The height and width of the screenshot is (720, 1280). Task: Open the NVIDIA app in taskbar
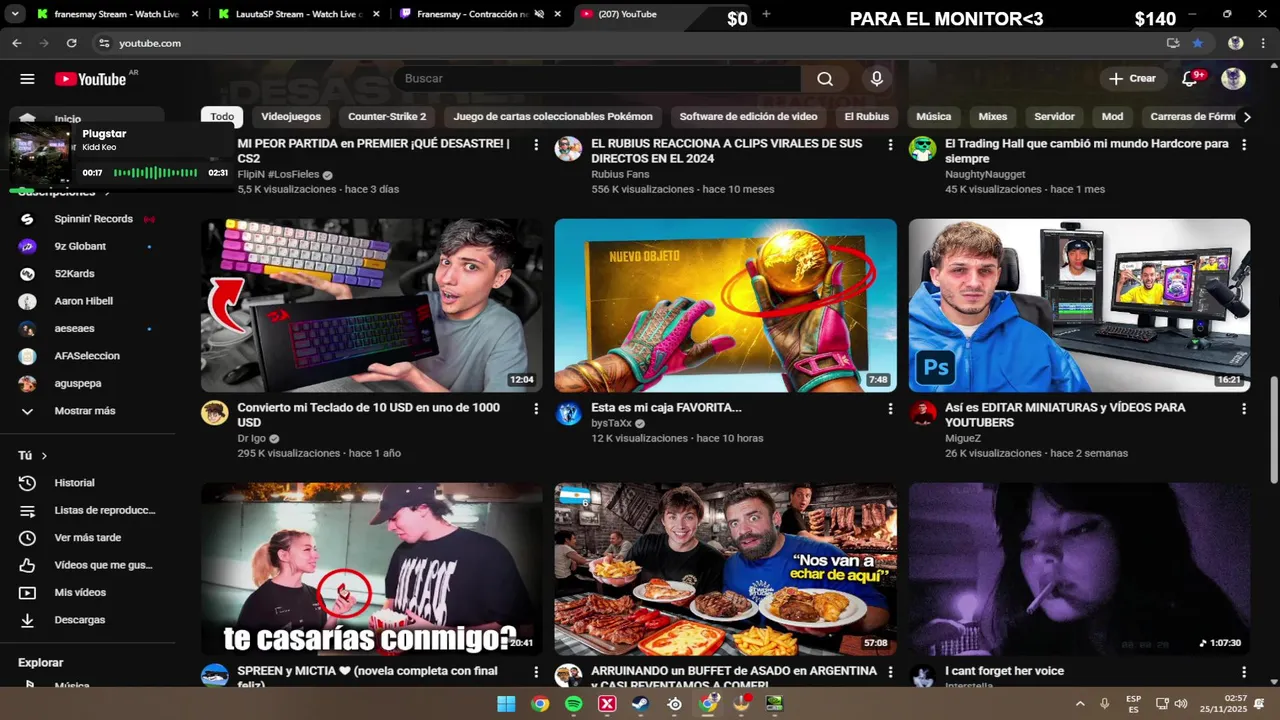coord(775,704)
